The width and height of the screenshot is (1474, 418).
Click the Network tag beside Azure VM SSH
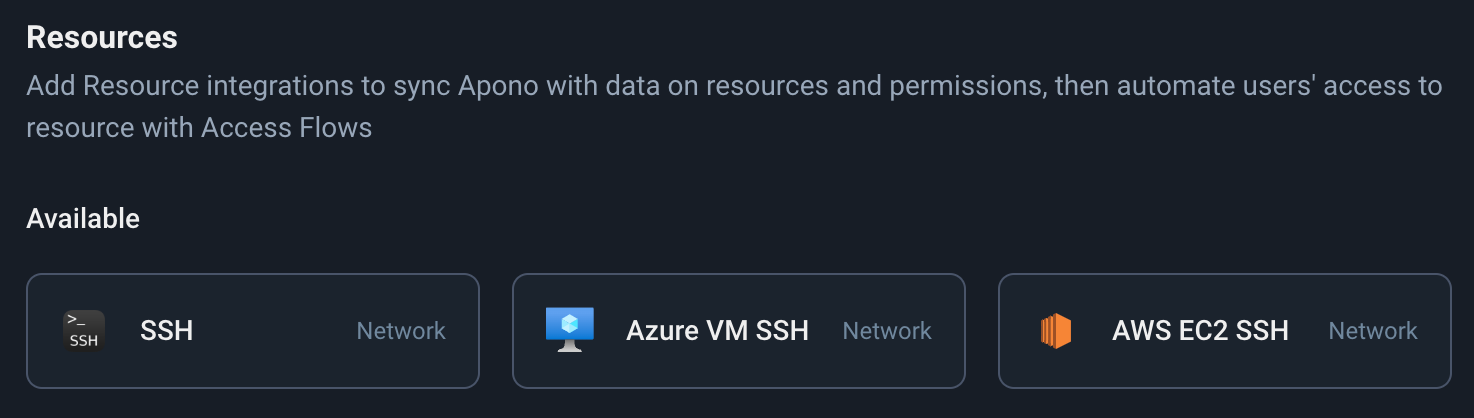coord(887,331)
